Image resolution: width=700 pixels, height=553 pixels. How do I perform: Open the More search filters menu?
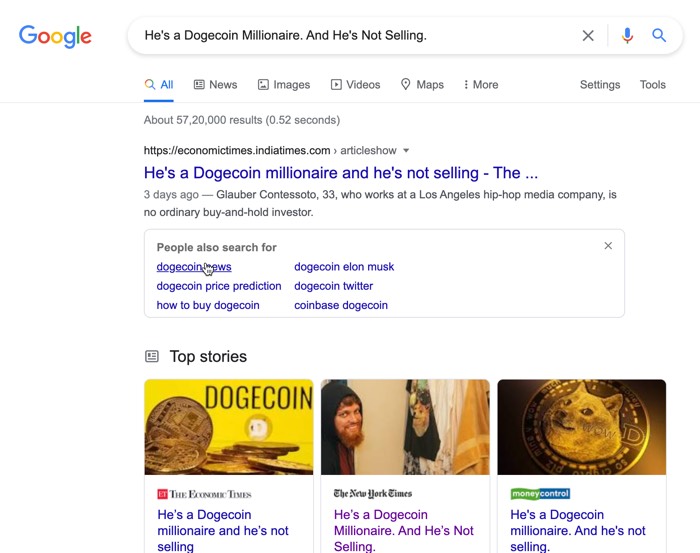pyautogui.click(x=481, y=84)
